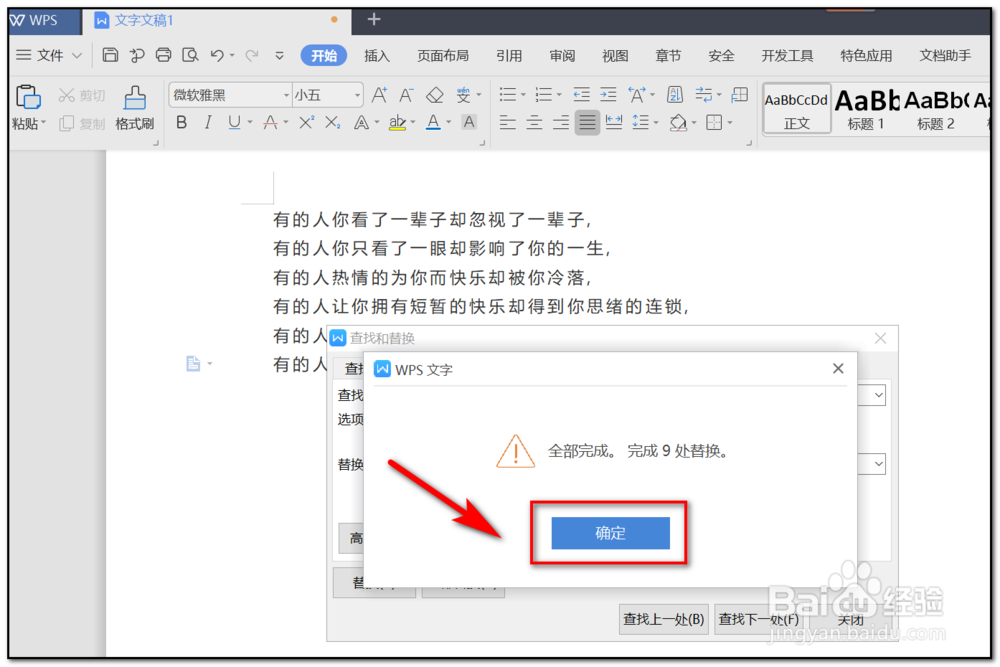Screen dimensions: 1000x667
Task: Increase paragraph indent icon
Action: (608, 96)
